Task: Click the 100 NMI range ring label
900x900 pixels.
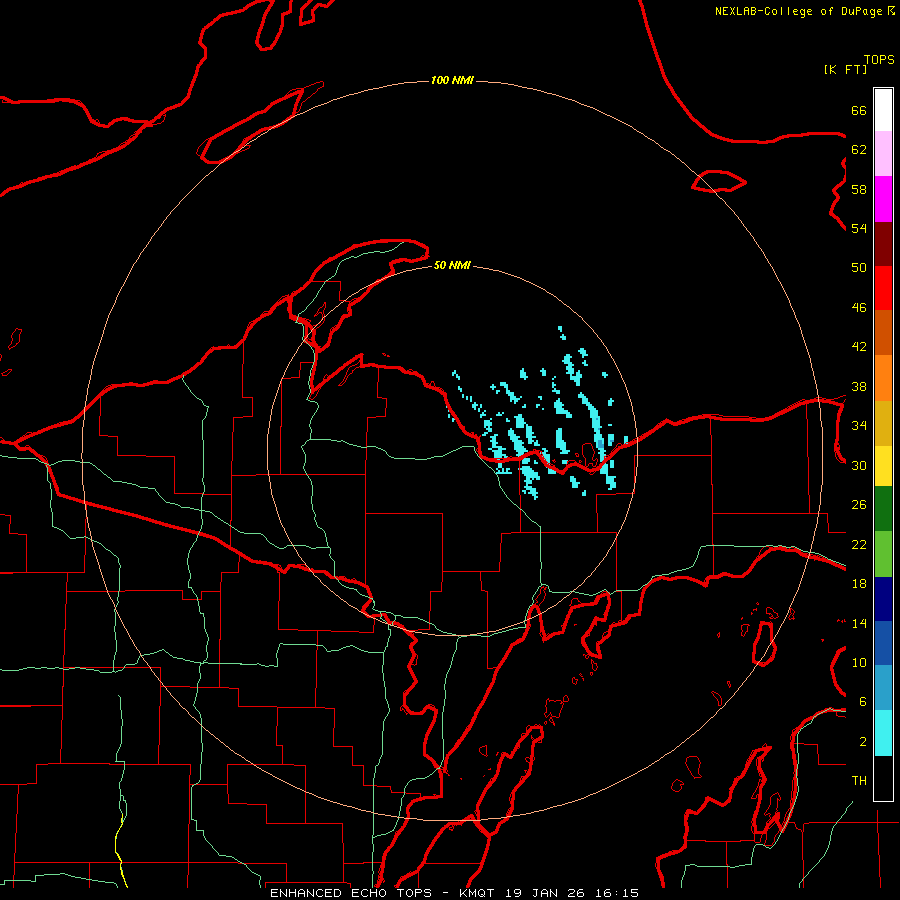Action: (x=452, y=80)
